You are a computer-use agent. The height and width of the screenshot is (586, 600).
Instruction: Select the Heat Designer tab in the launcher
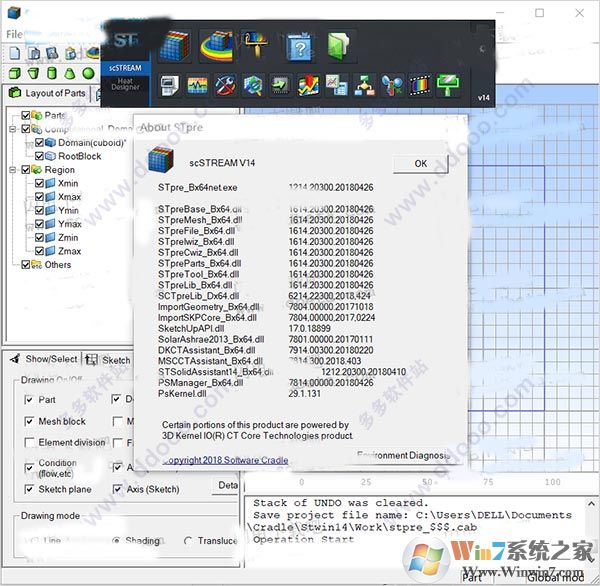tap(125, 84)
